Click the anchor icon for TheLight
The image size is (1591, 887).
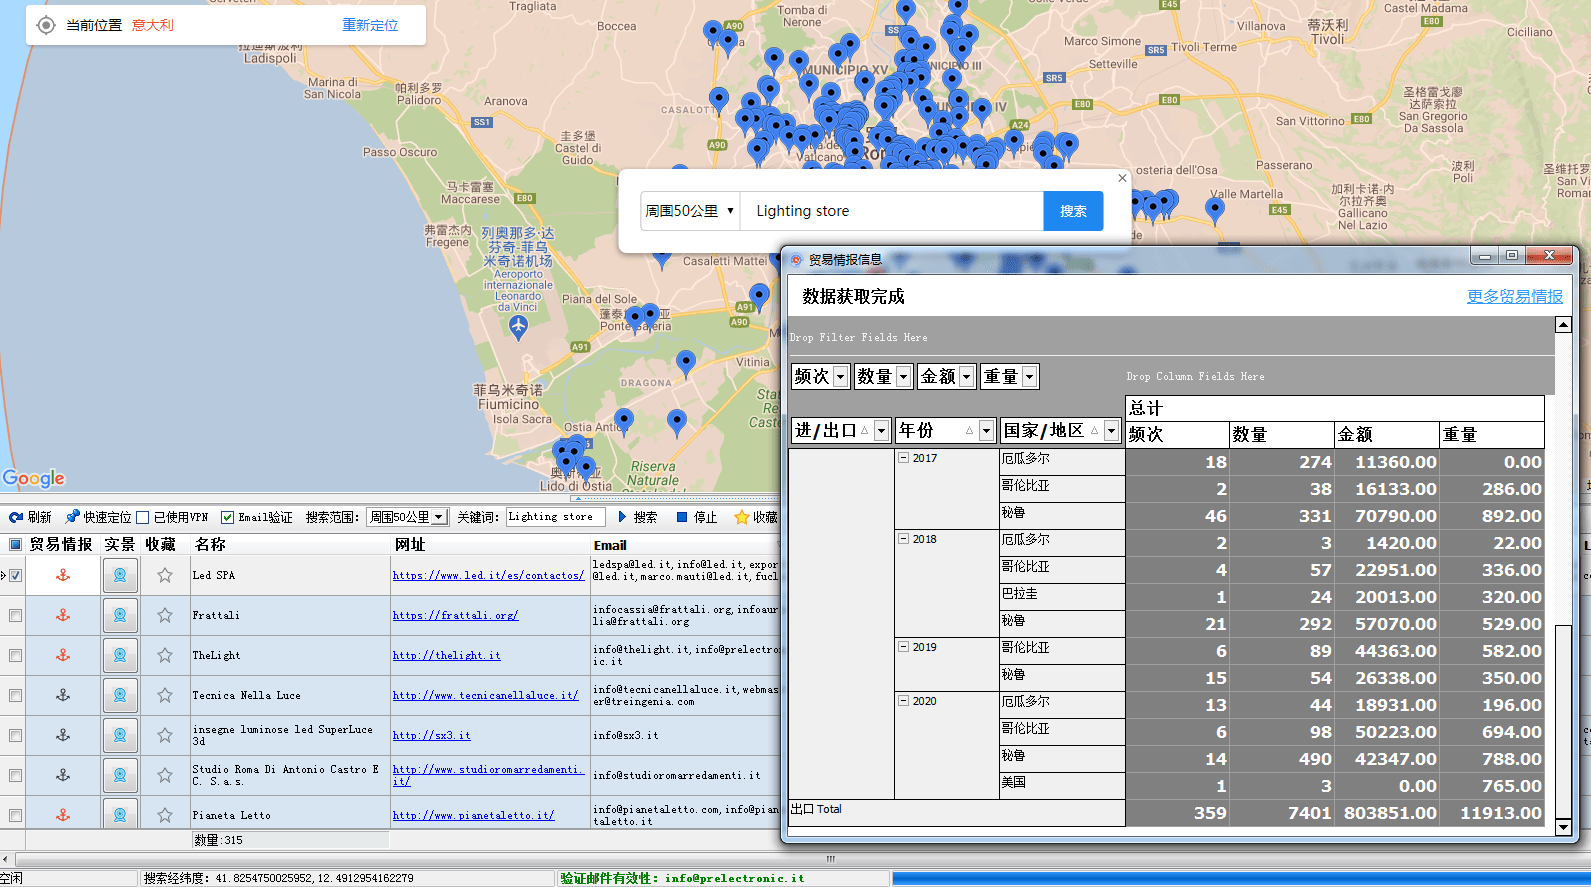point(62,655)
